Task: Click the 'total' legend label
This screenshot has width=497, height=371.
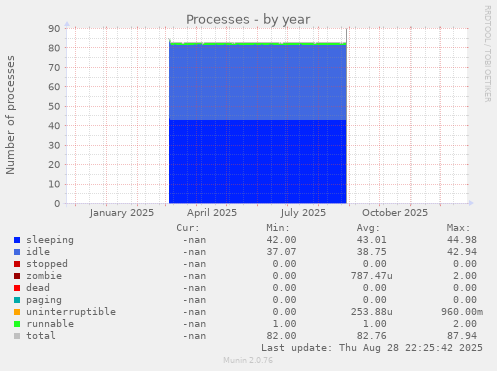Action: pyautogui.click(x=41, y=336)
